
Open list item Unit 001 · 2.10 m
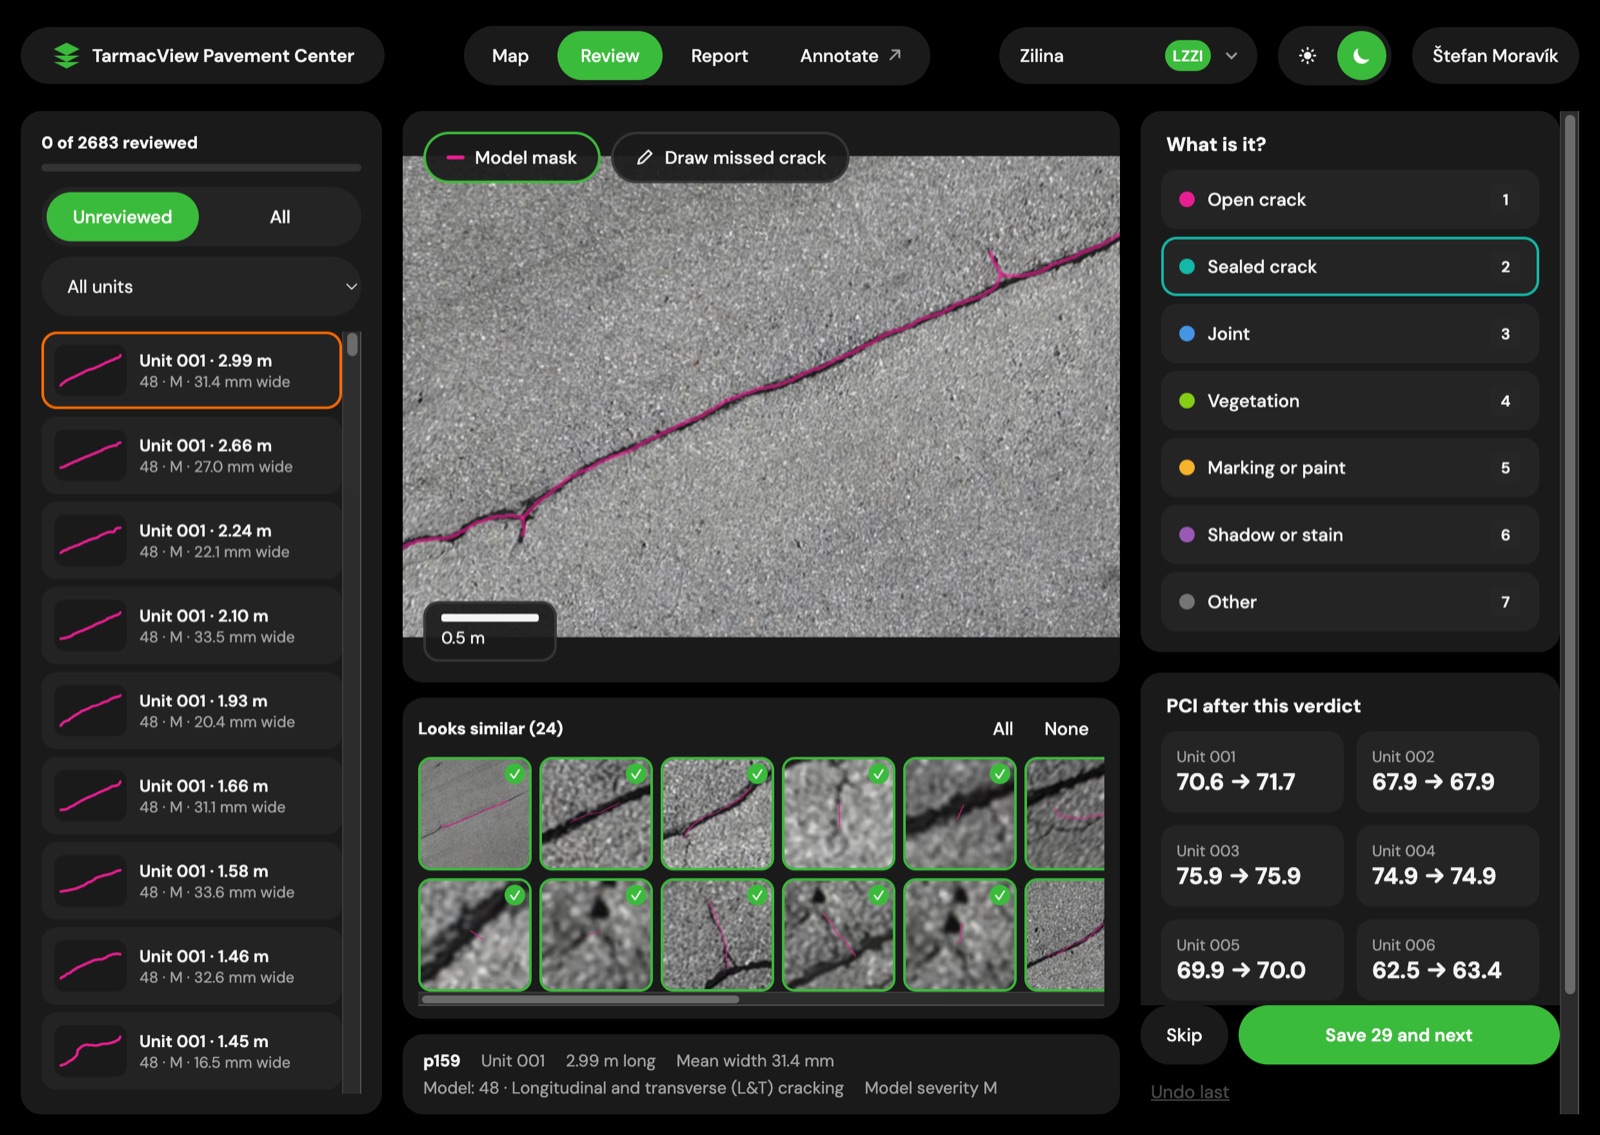coord(191,626)
